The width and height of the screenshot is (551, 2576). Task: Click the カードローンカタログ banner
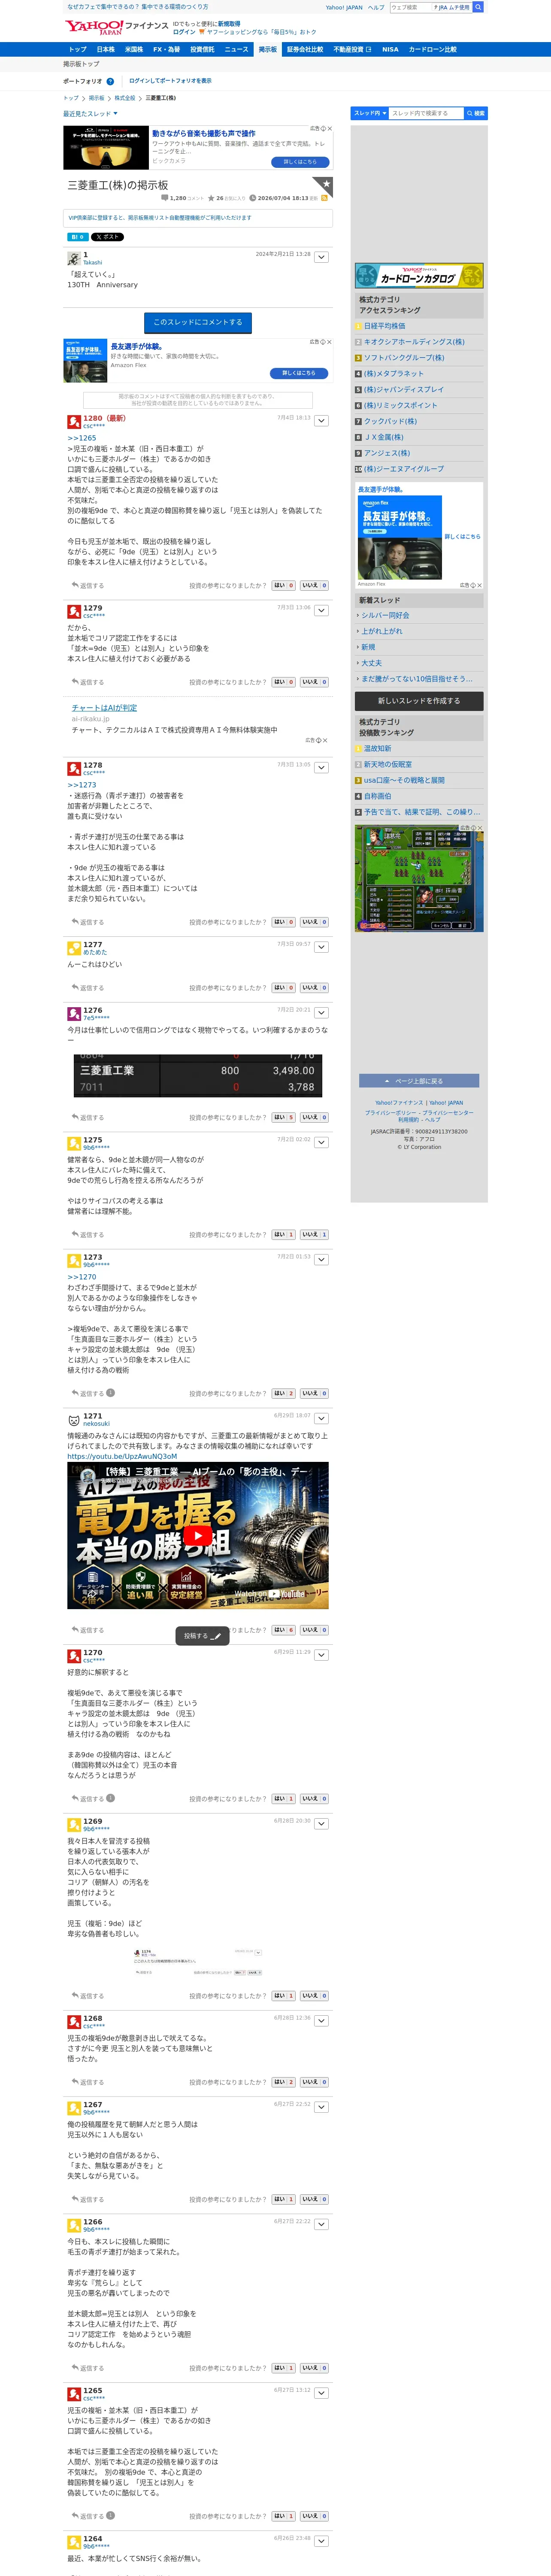[x=419, y=276]
